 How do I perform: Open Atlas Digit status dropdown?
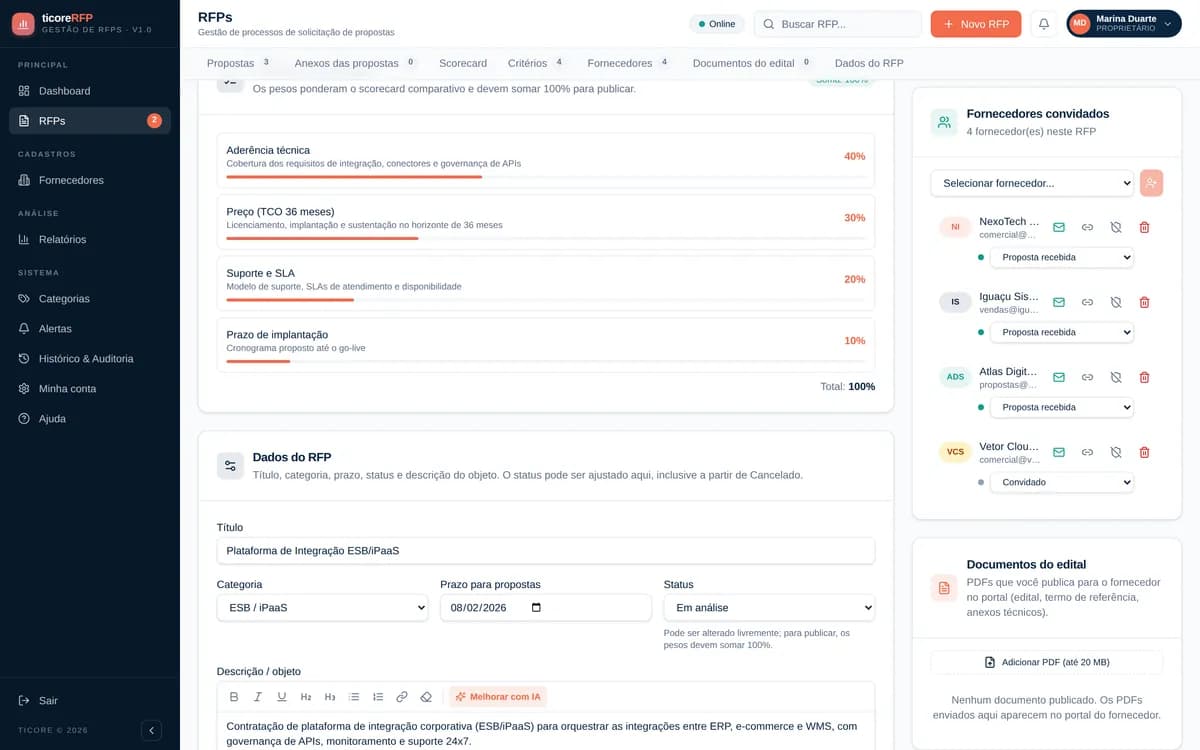point(1062,407)
